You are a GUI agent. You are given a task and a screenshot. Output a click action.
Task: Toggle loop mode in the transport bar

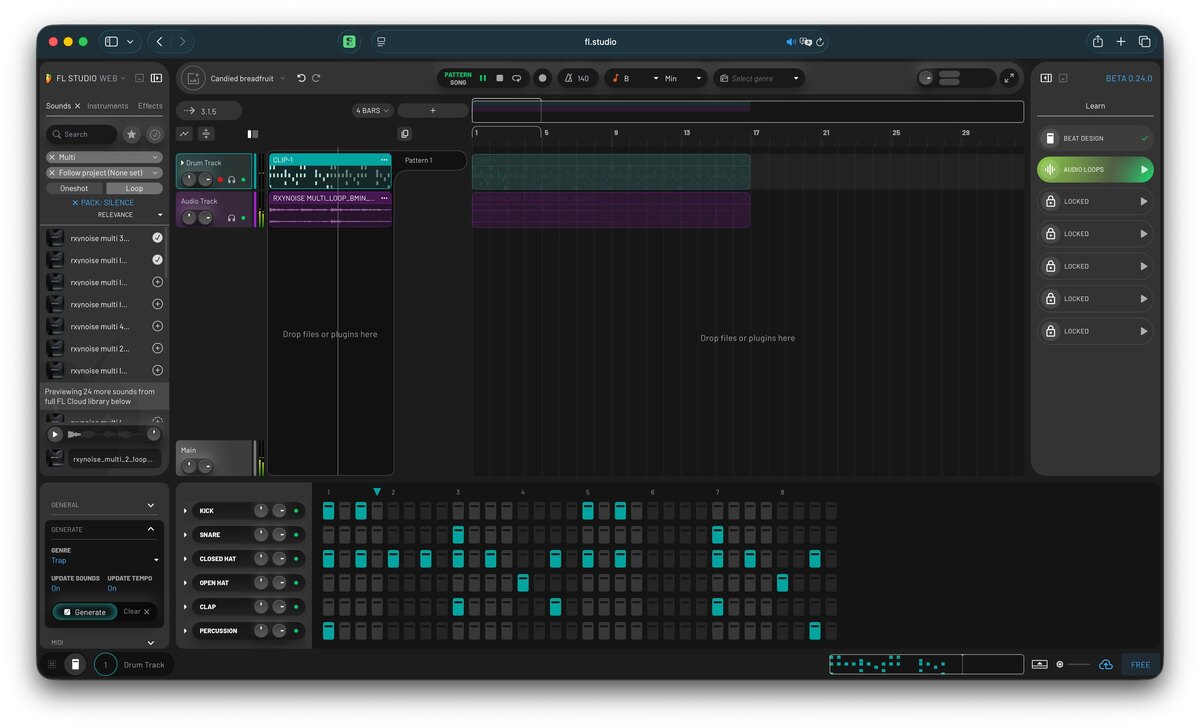click(x=517, y=78)
